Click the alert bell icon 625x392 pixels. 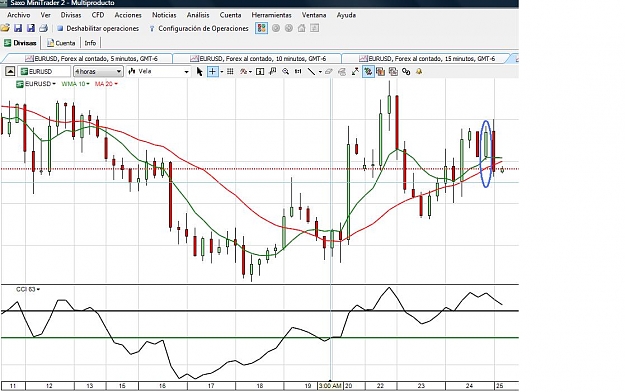pos(419,71)
